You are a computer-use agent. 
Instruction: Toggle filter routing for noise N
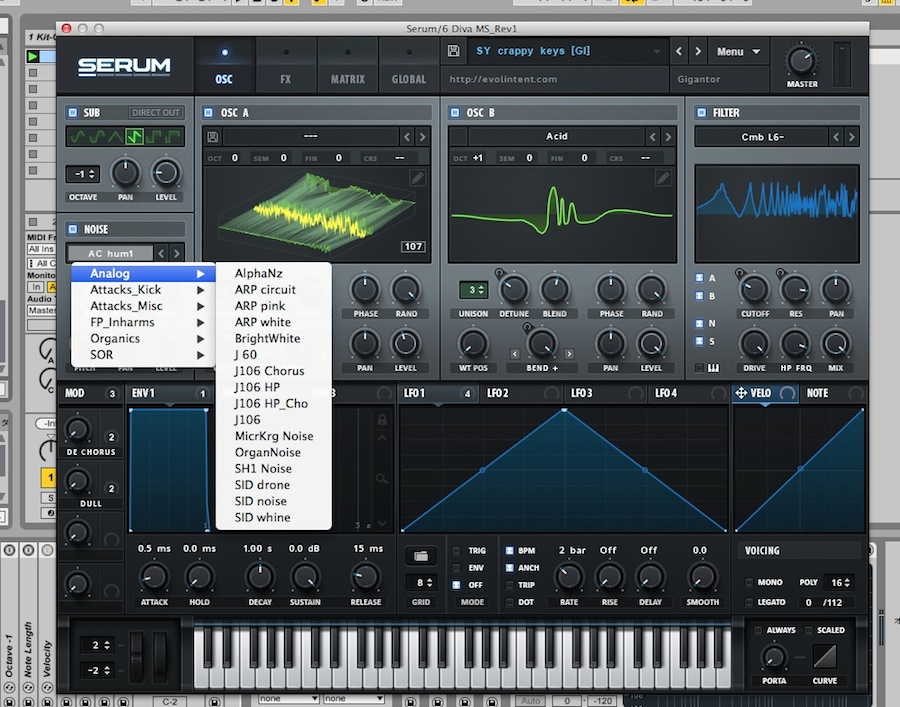[x=700, y=323]
